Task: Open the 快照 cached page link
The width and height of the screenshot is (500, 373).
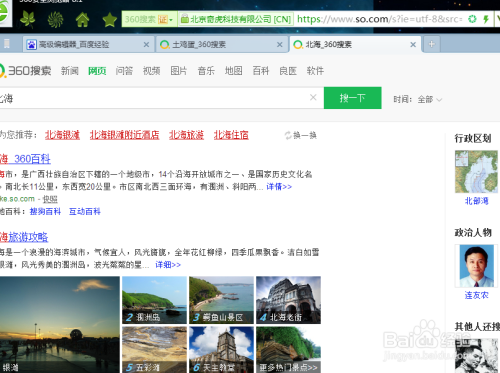Action: (x=50, y=199)
